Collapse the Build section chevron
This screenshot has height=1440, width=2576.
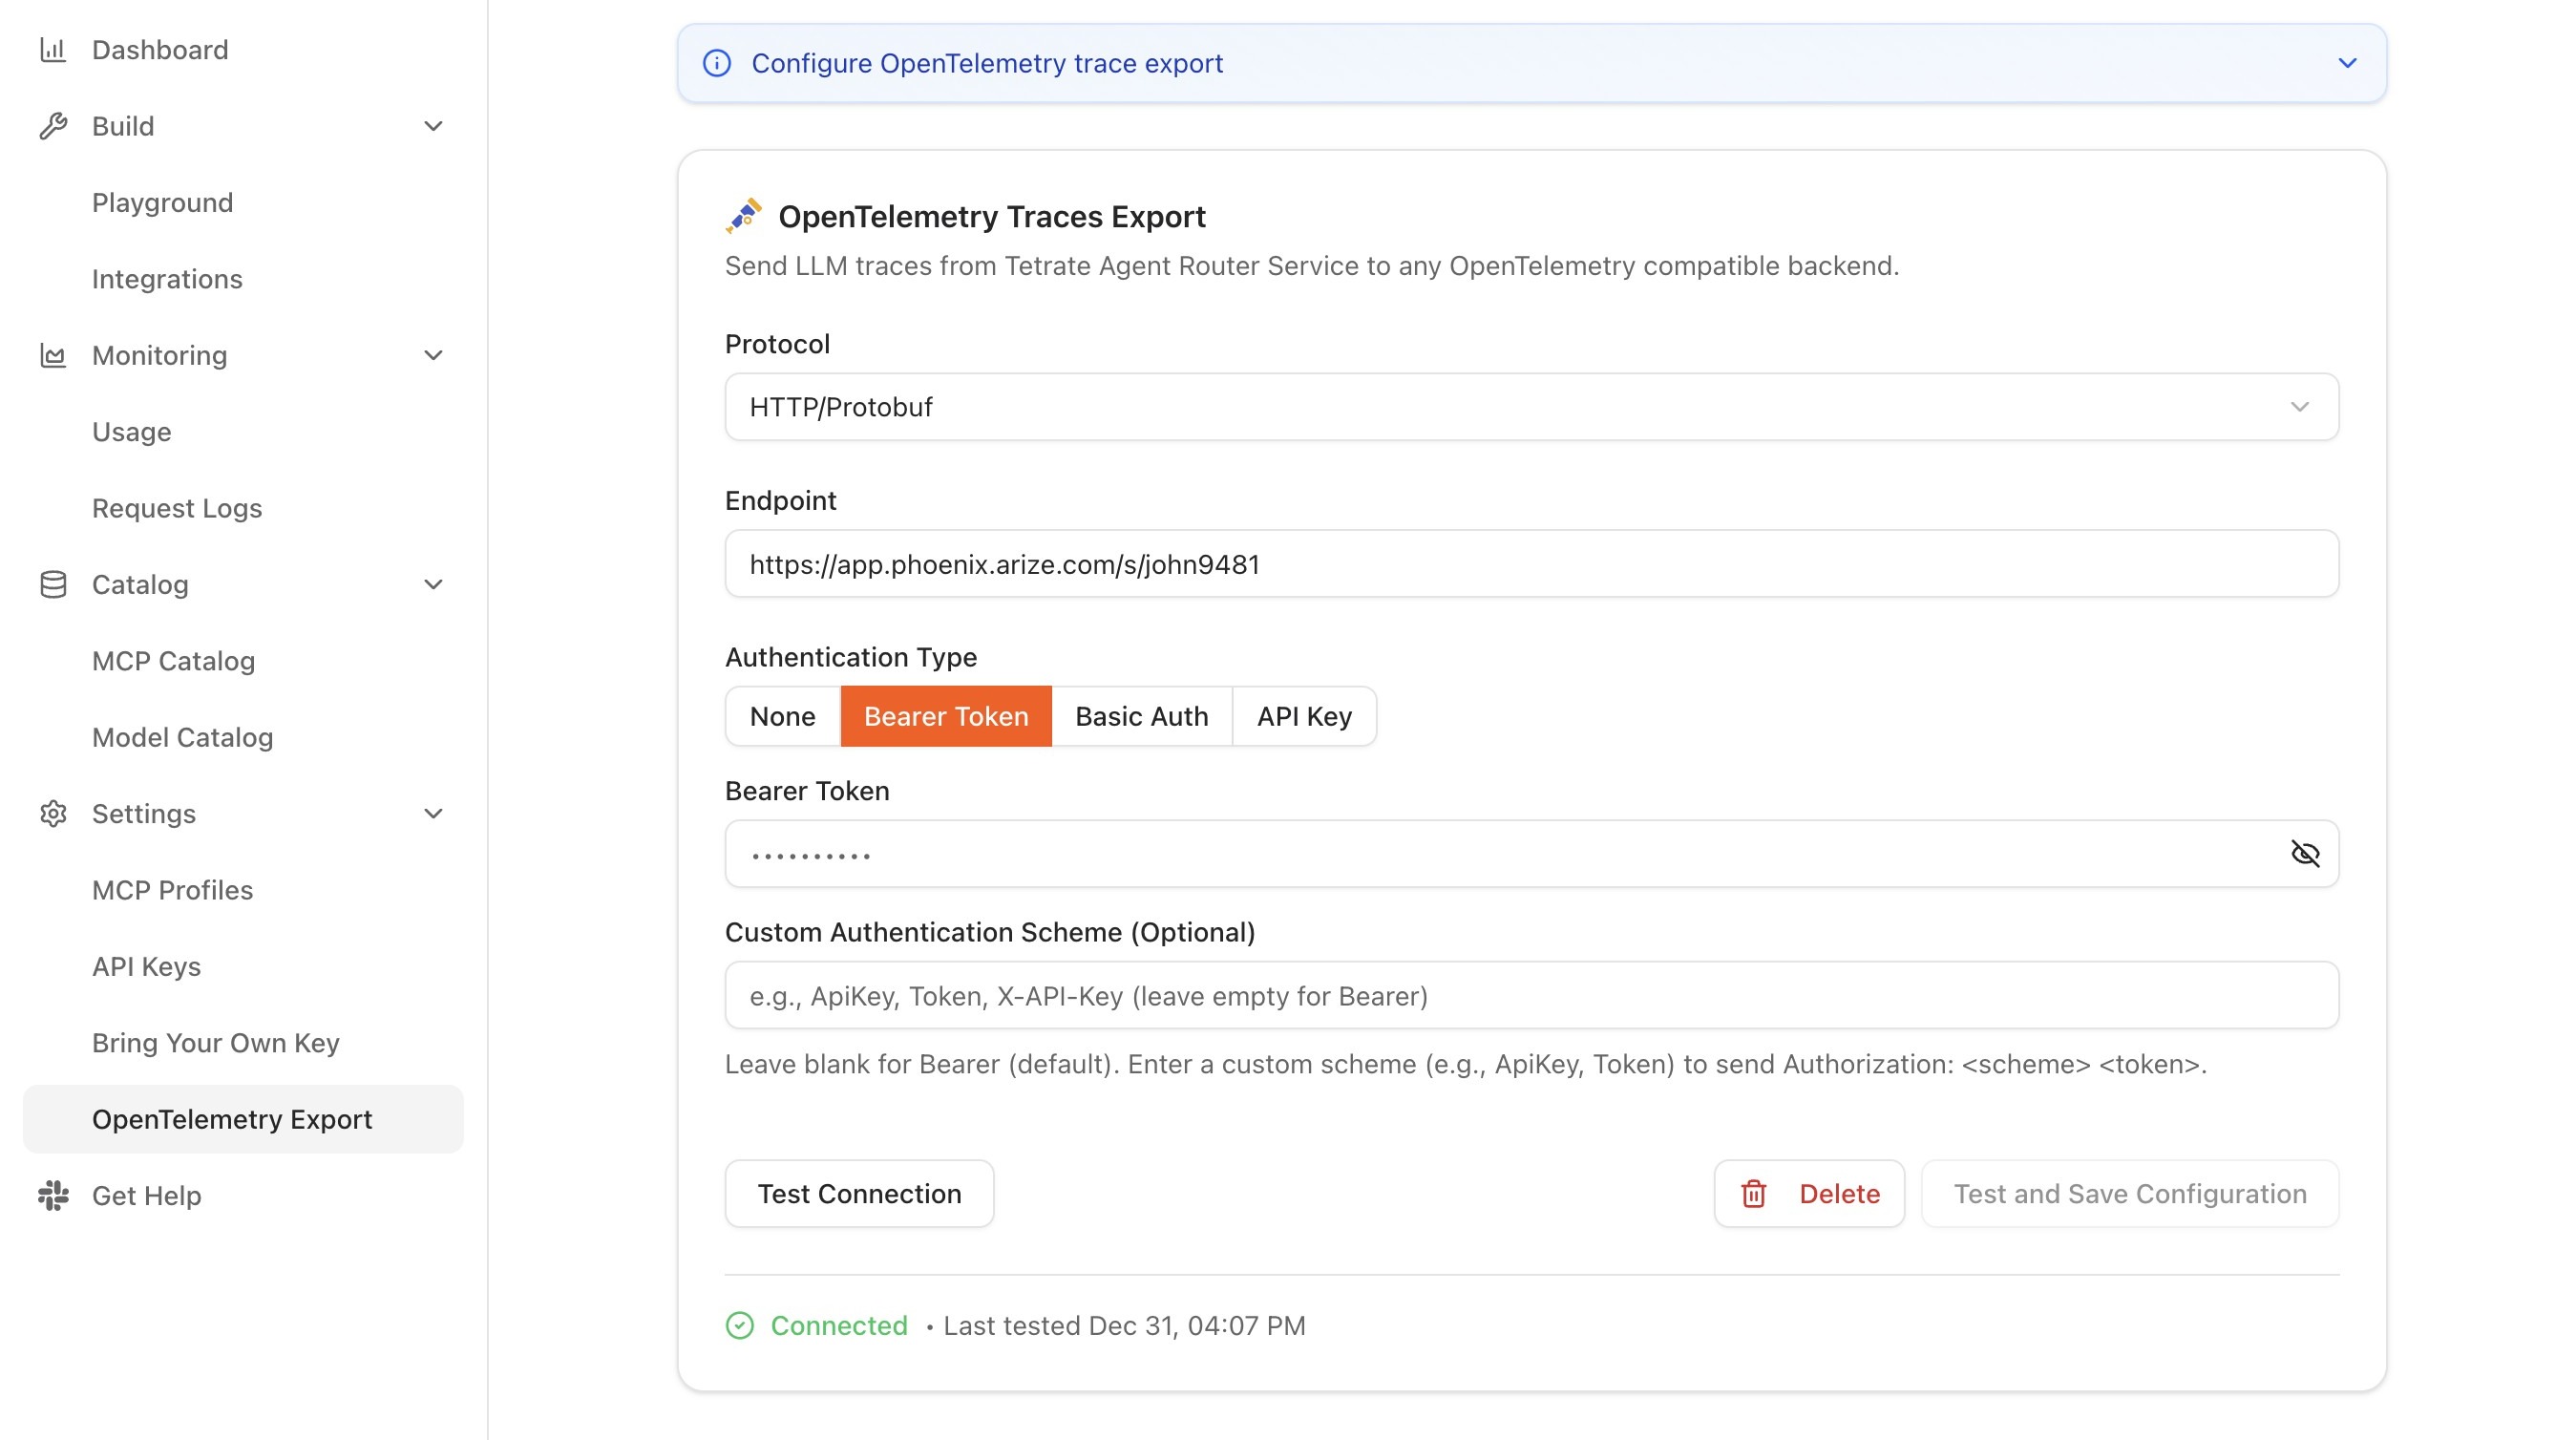433,126
